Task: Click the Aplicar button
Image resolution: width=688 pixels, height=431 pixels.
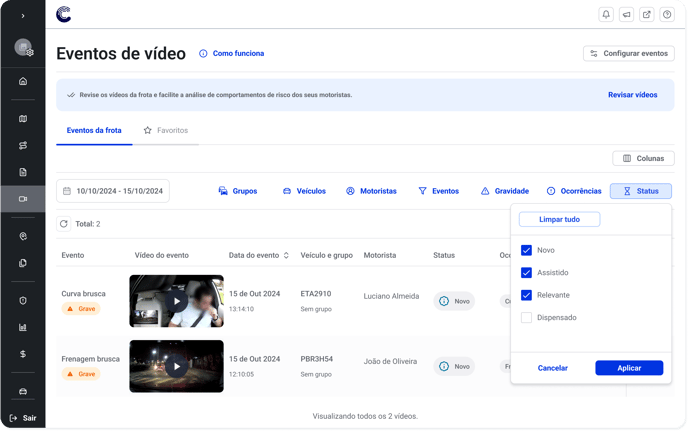Action: pos(628,368)
